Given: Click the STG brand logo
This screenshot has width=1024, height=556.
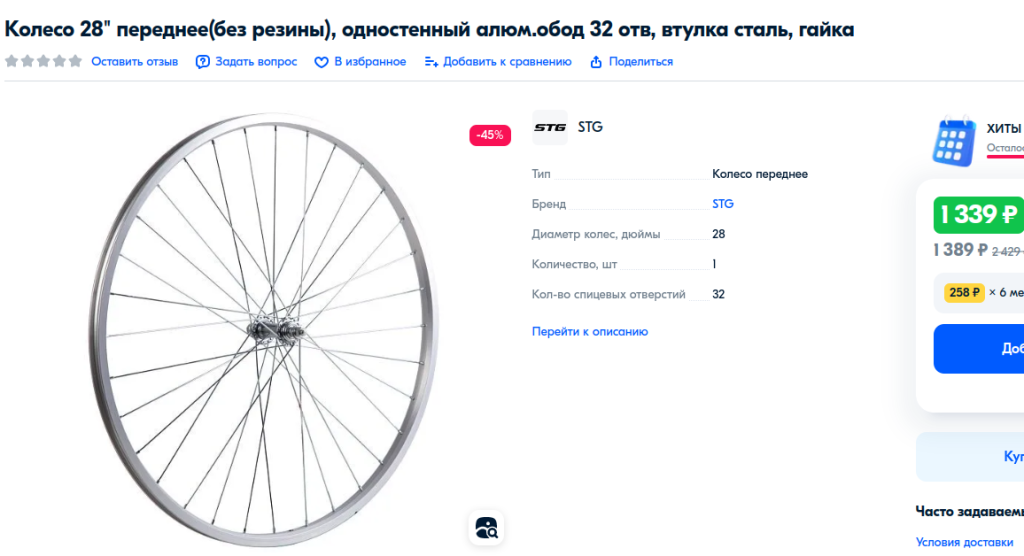Looking at the screenshot, I should click(549, 128).
